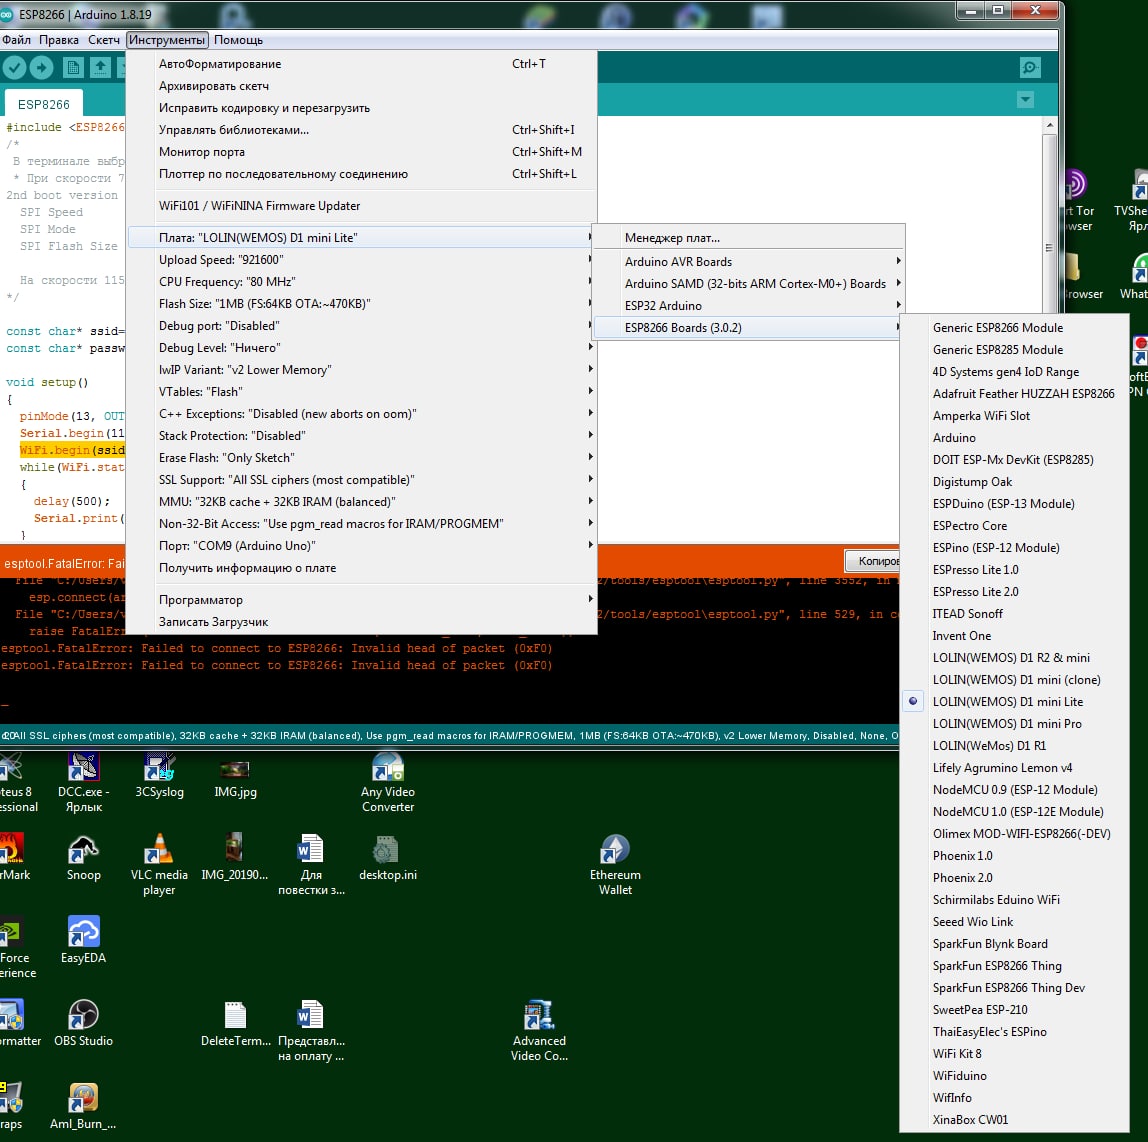Image resolution: width=1148 pixels, height=1142 pixels.
Task: Expand Upload Speed "921600" submenu
Action: [x=362, y=259]
